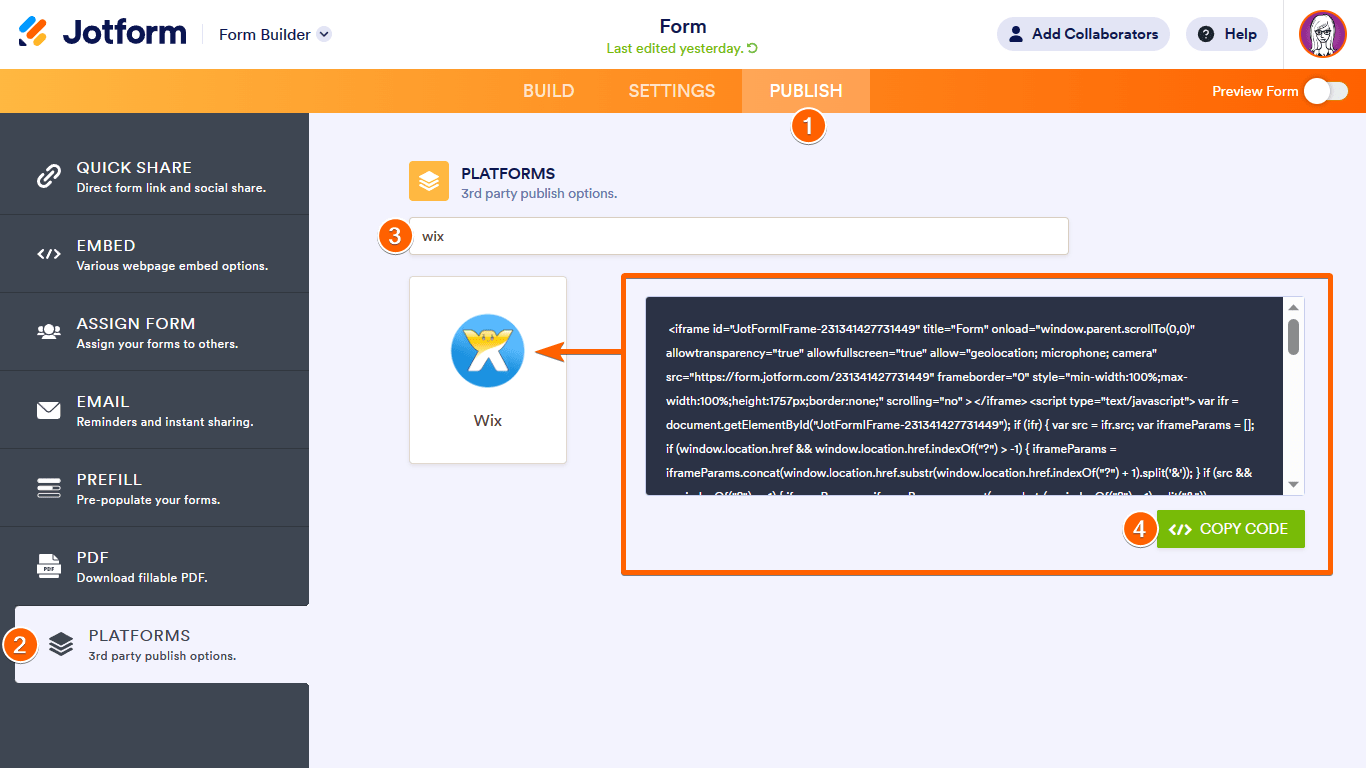Copy the Wix embed code

tap(1231, 529)
